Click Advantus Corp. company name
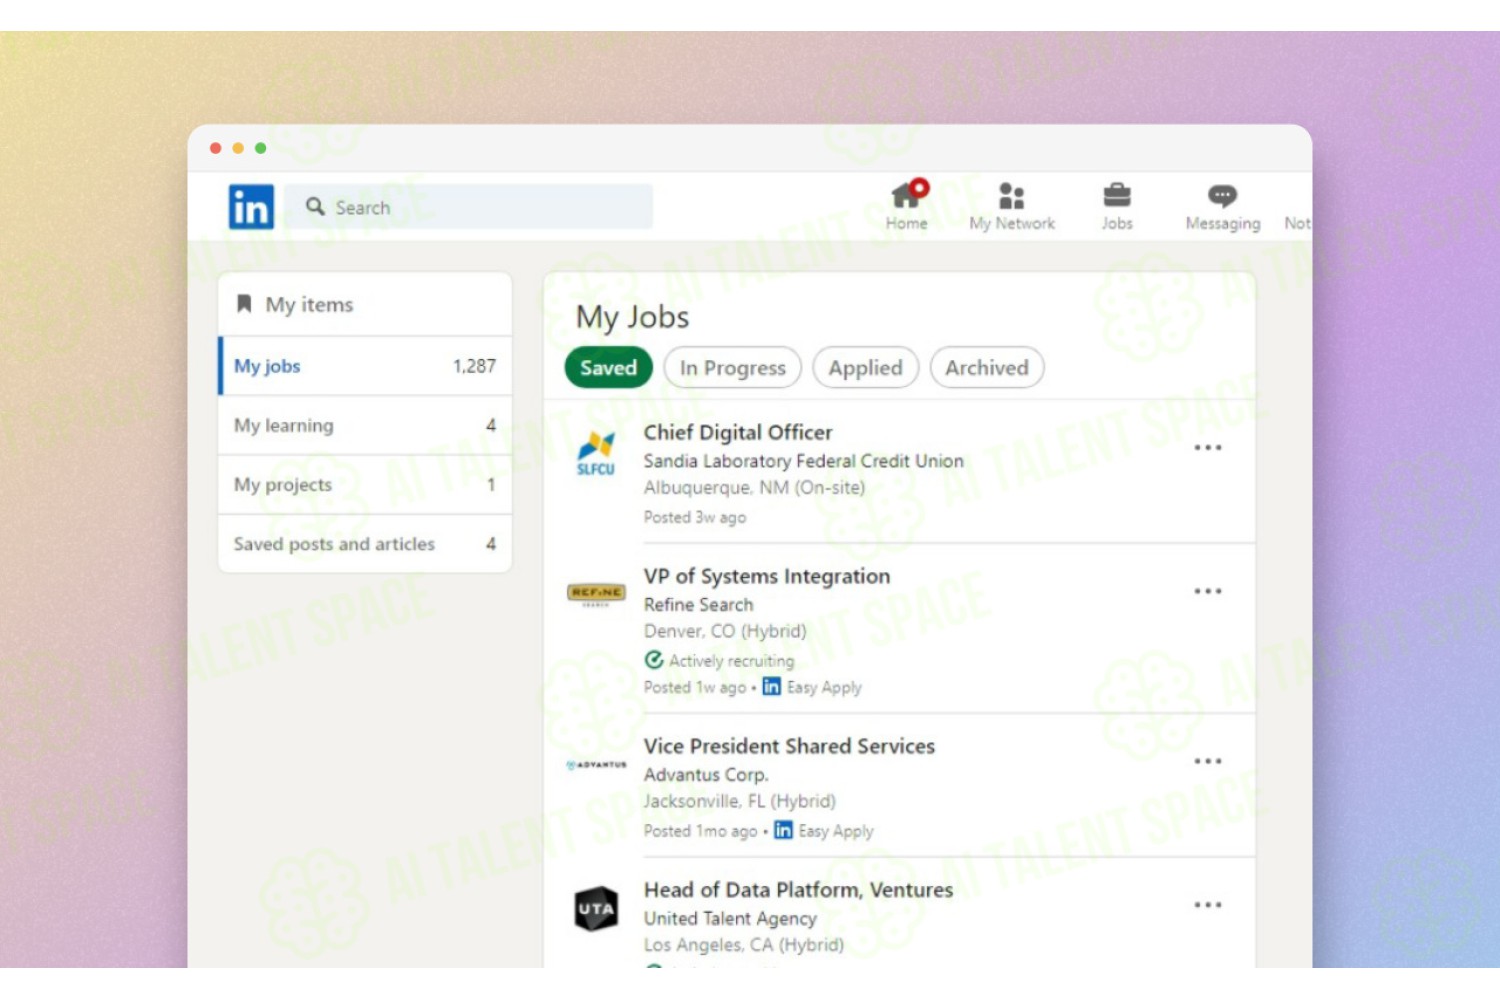 pyautogui.click(x=706, y=775)
